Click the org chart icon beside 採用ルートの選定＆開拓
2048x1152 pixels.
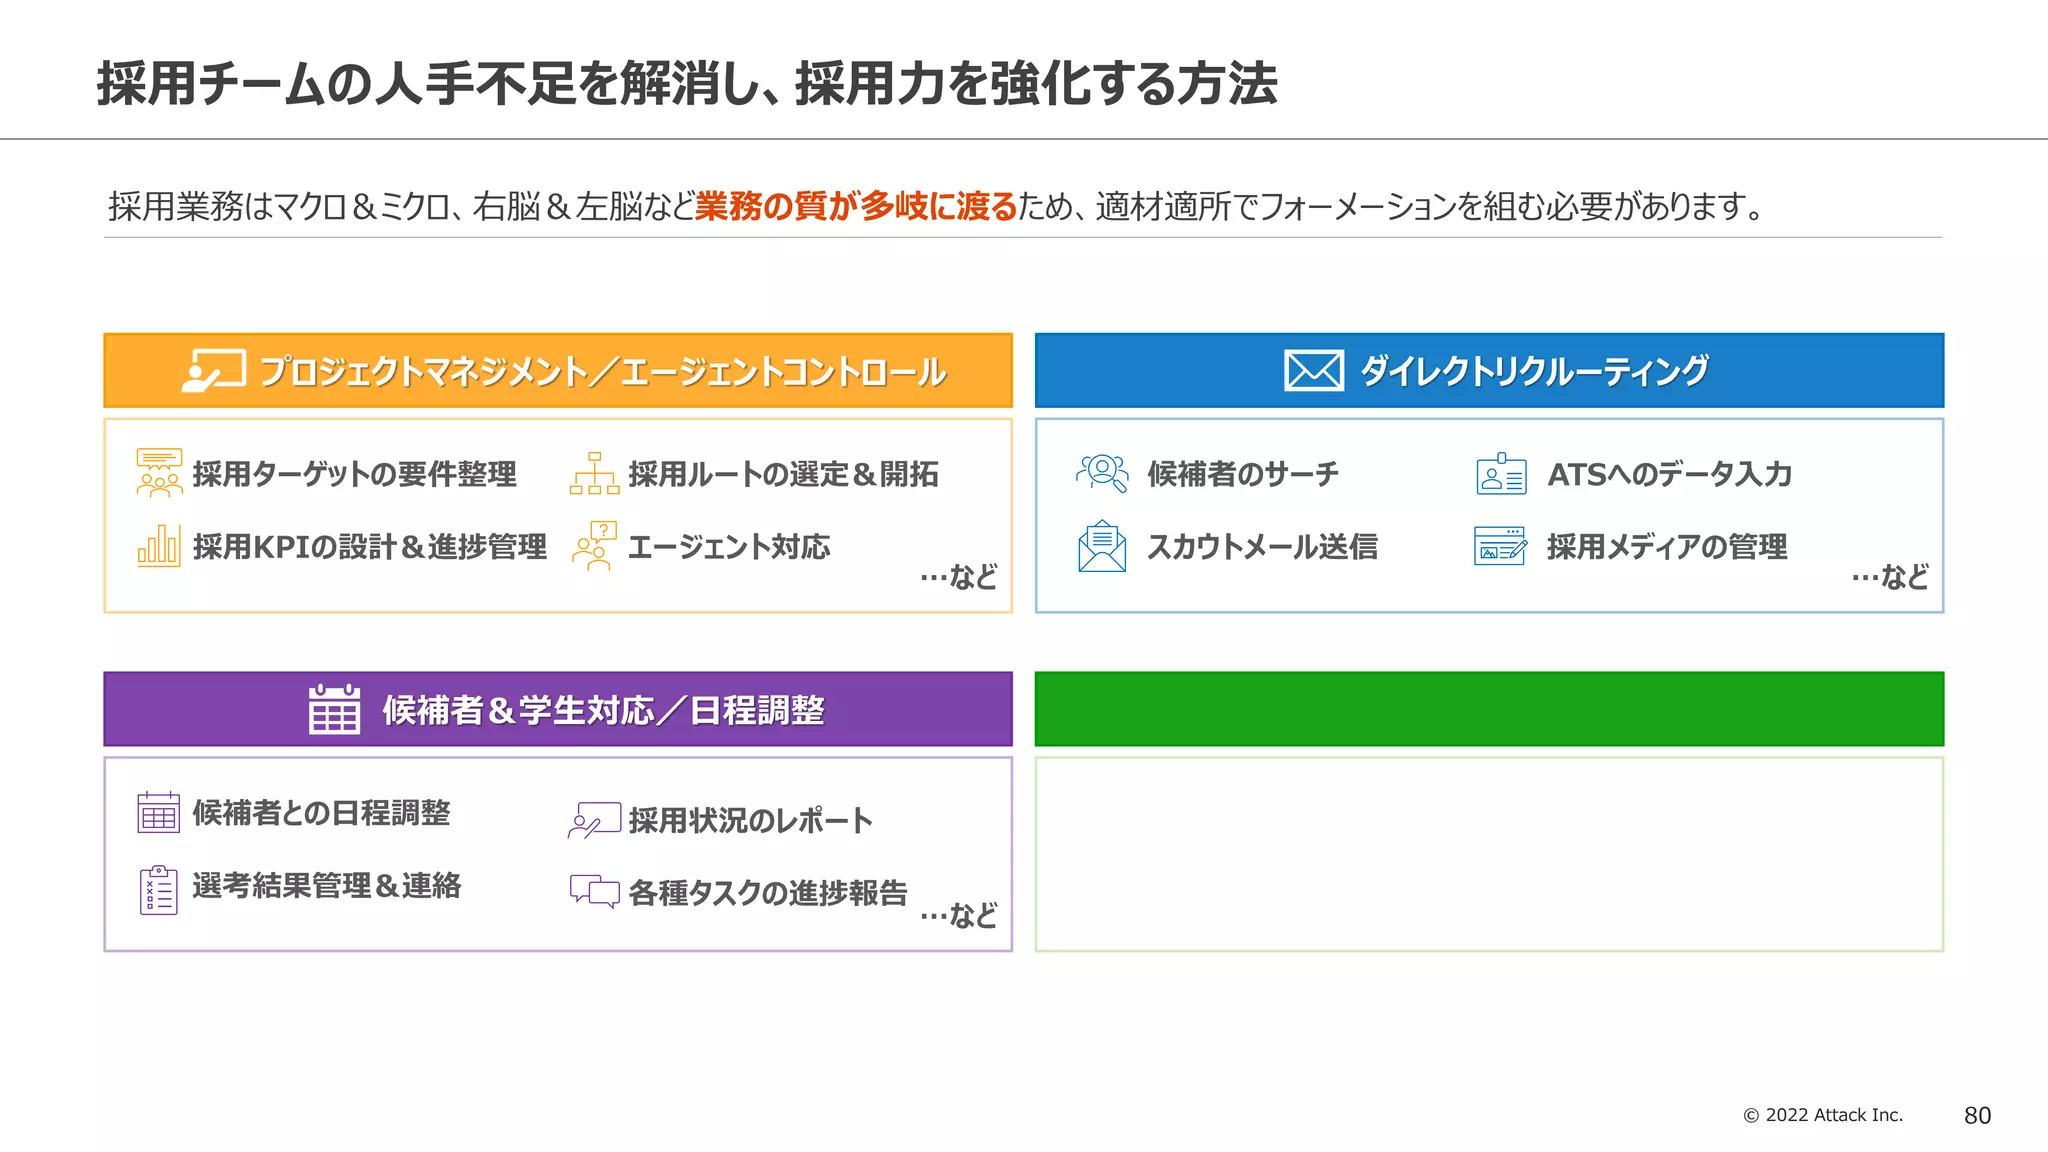(594, 474)
